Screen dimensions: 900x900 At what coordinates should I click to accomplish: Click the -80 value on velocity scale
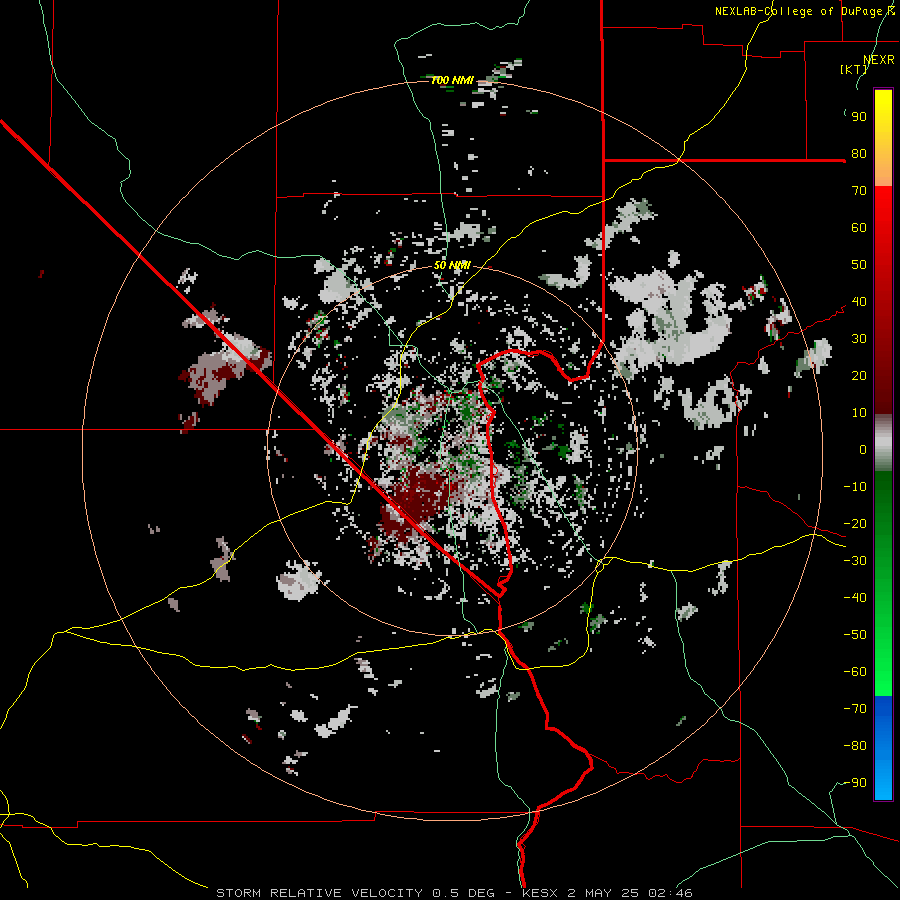click(x=855, y=746)
